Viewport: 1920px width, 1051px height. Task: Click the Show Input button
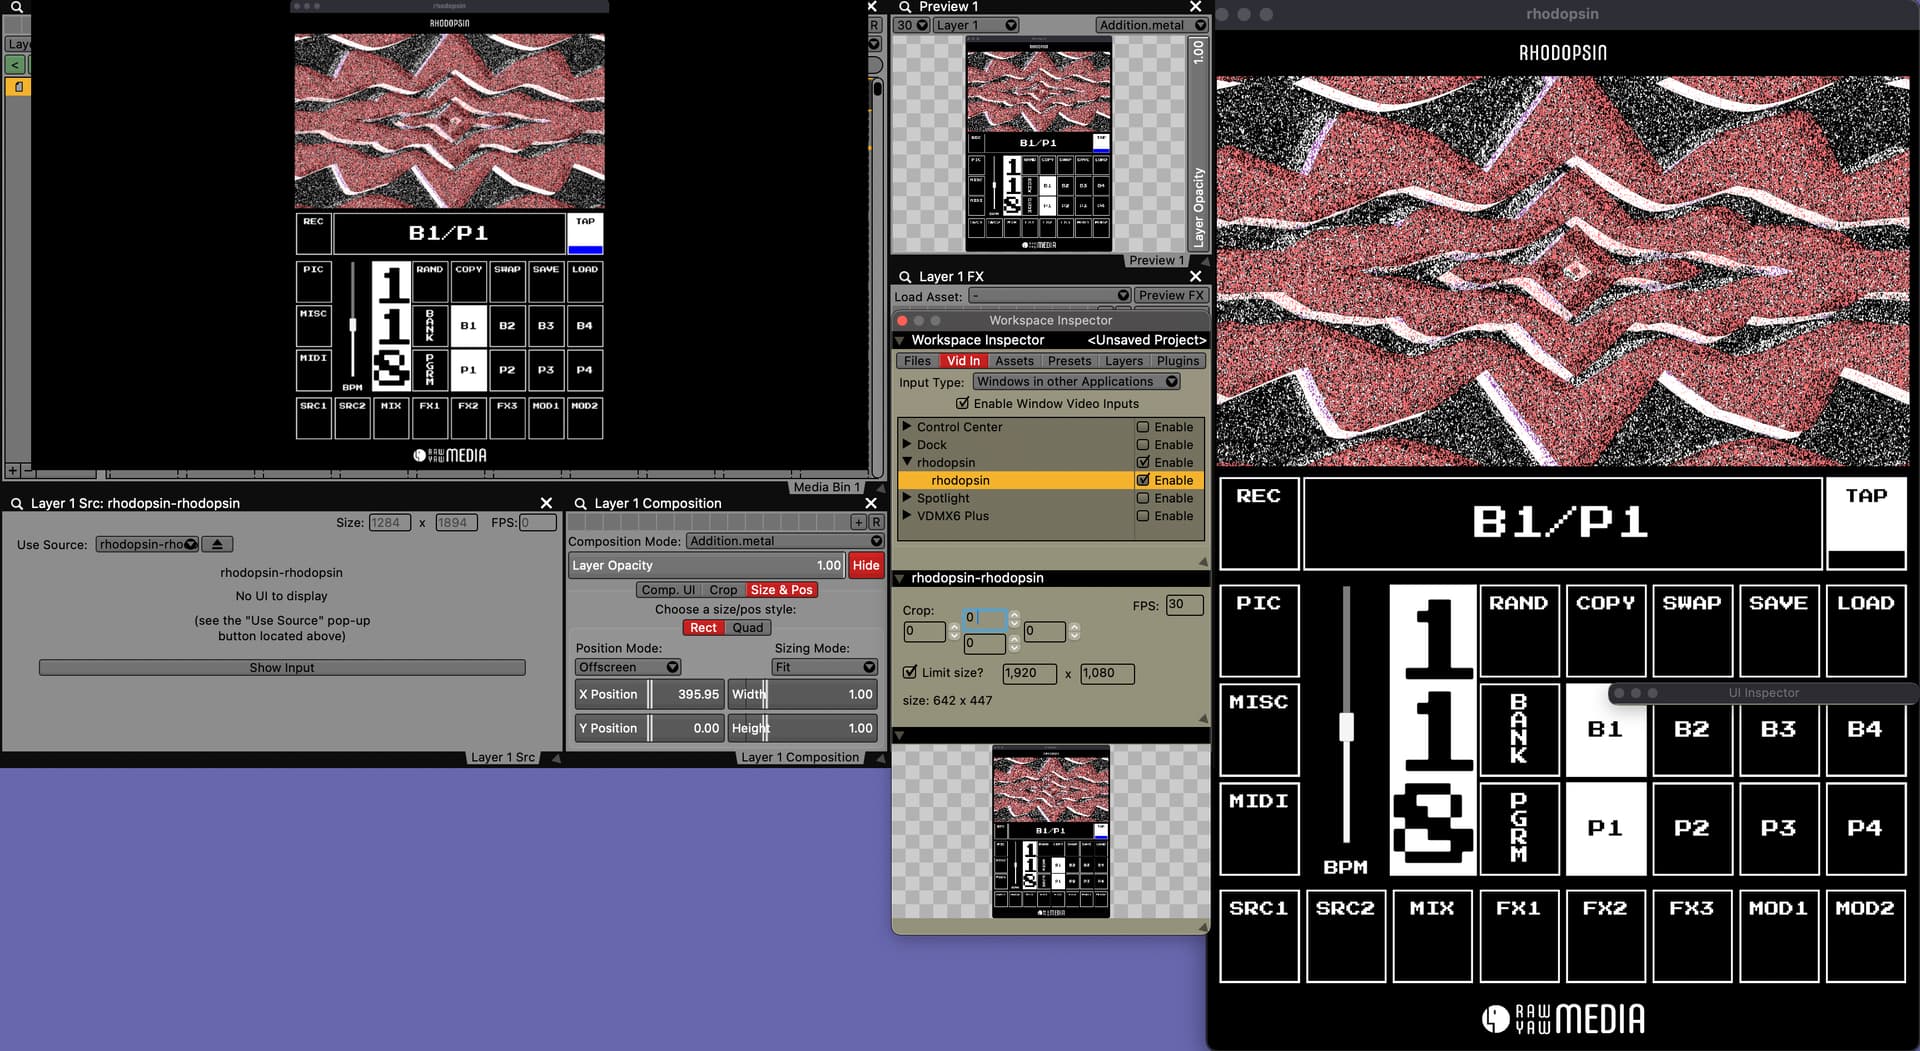[x=282, y=668]
